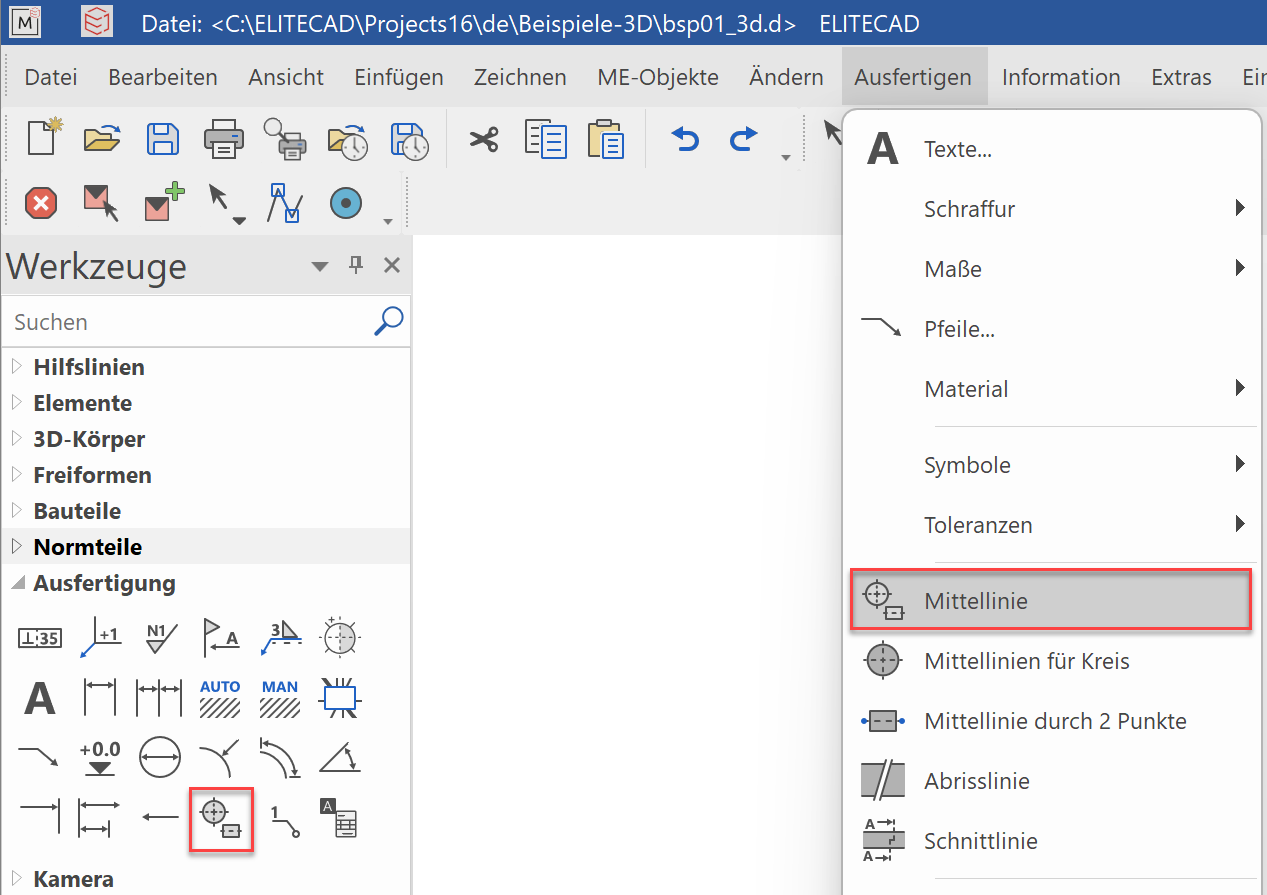Screen dimensions: 1267x895
Task: Open the Zeichnen menu
Action: pos(520,77)
